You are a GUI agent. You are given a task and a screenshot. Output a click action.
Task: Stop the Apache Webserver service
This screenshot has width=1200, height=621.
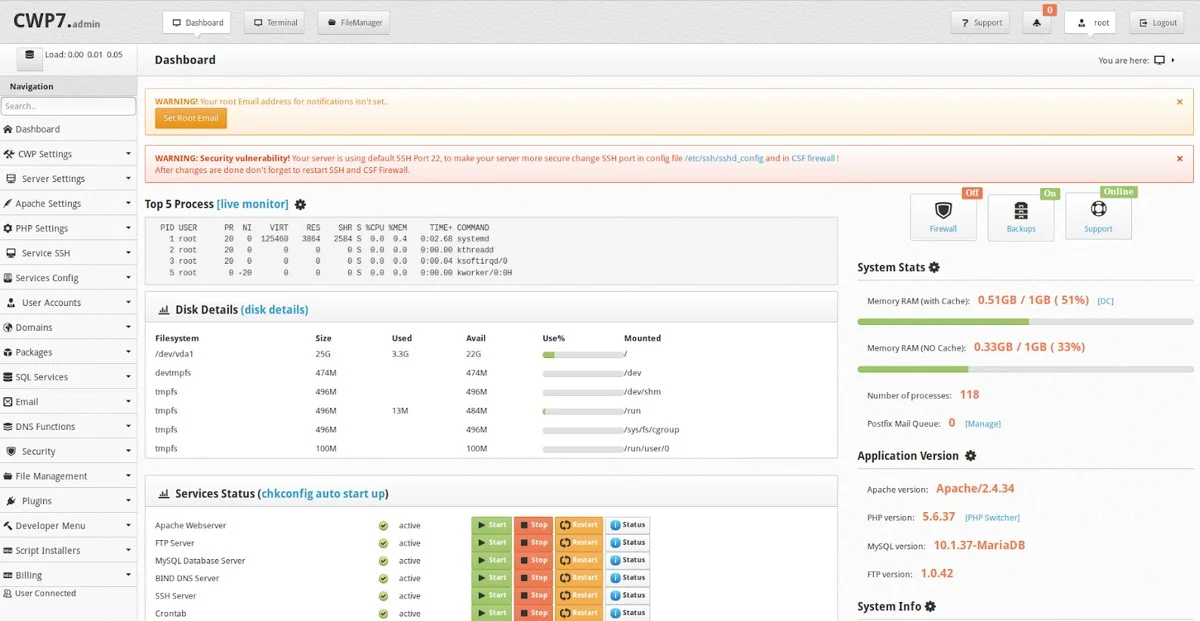pos(533,525)
